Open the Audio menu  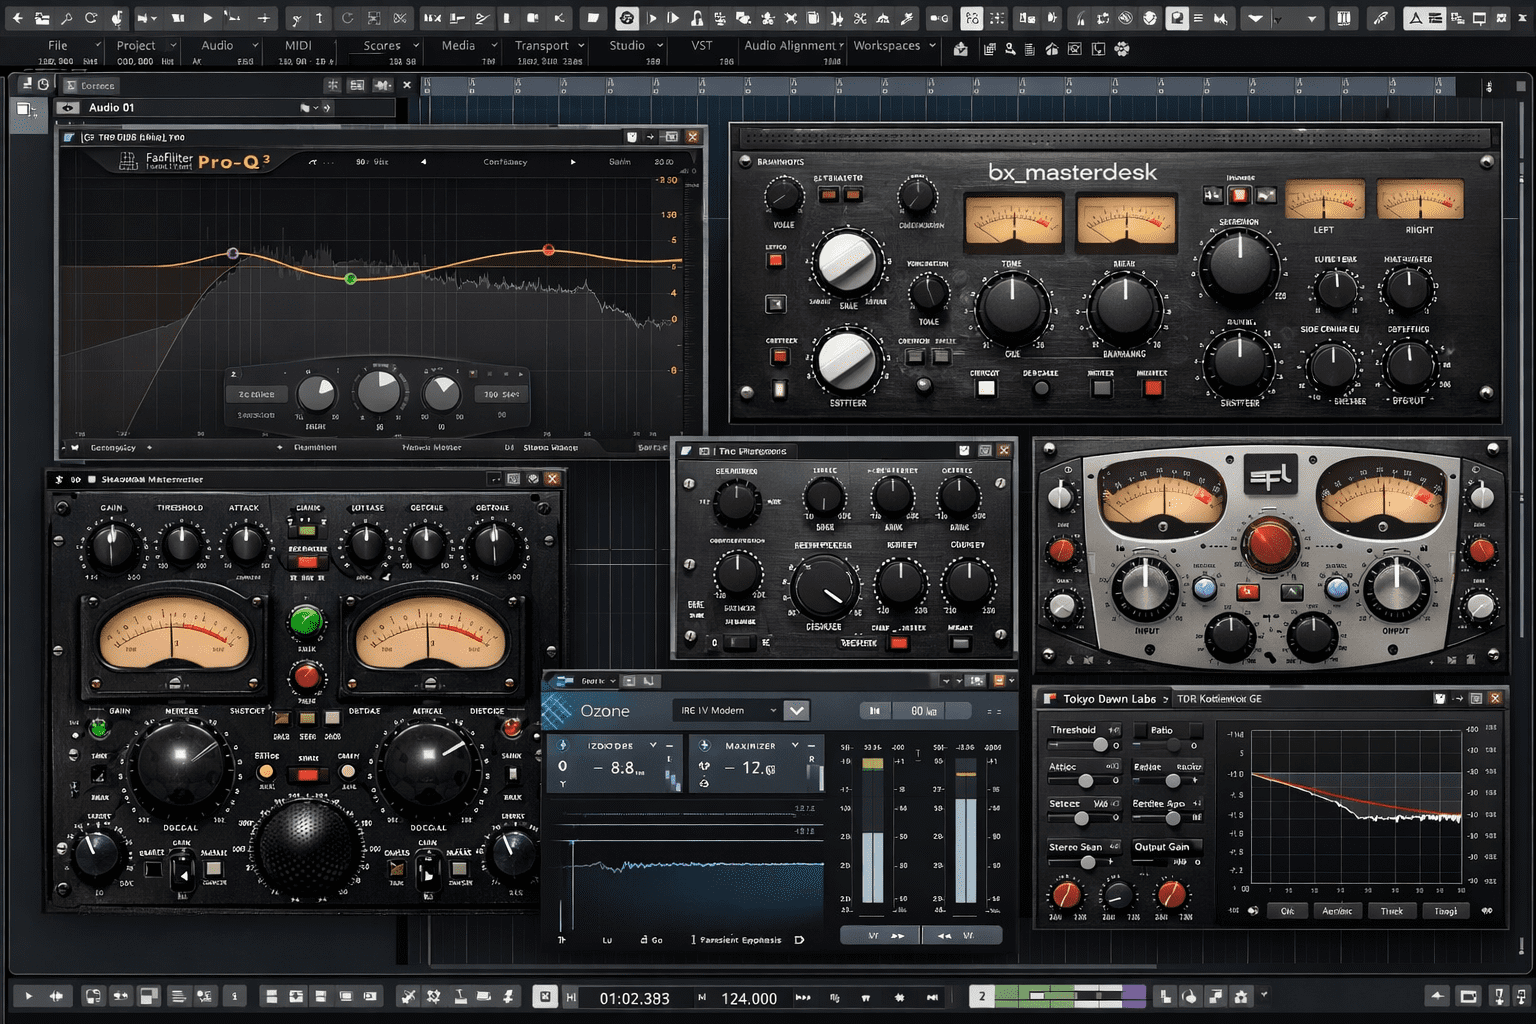[x=217, y=45]
